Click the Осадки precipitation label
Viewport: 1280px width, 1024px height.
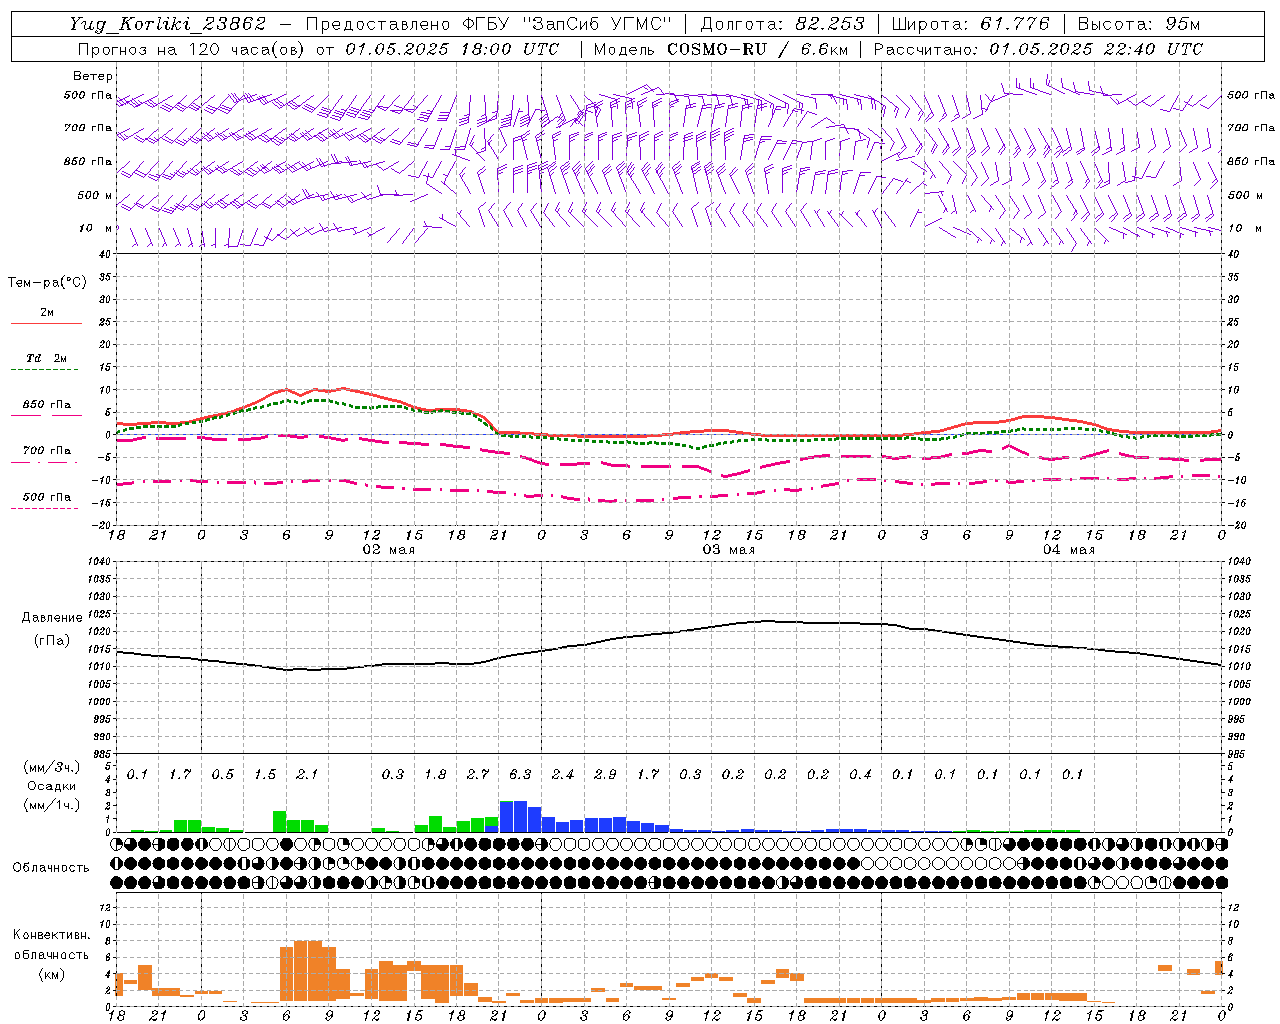pos(51,786)
